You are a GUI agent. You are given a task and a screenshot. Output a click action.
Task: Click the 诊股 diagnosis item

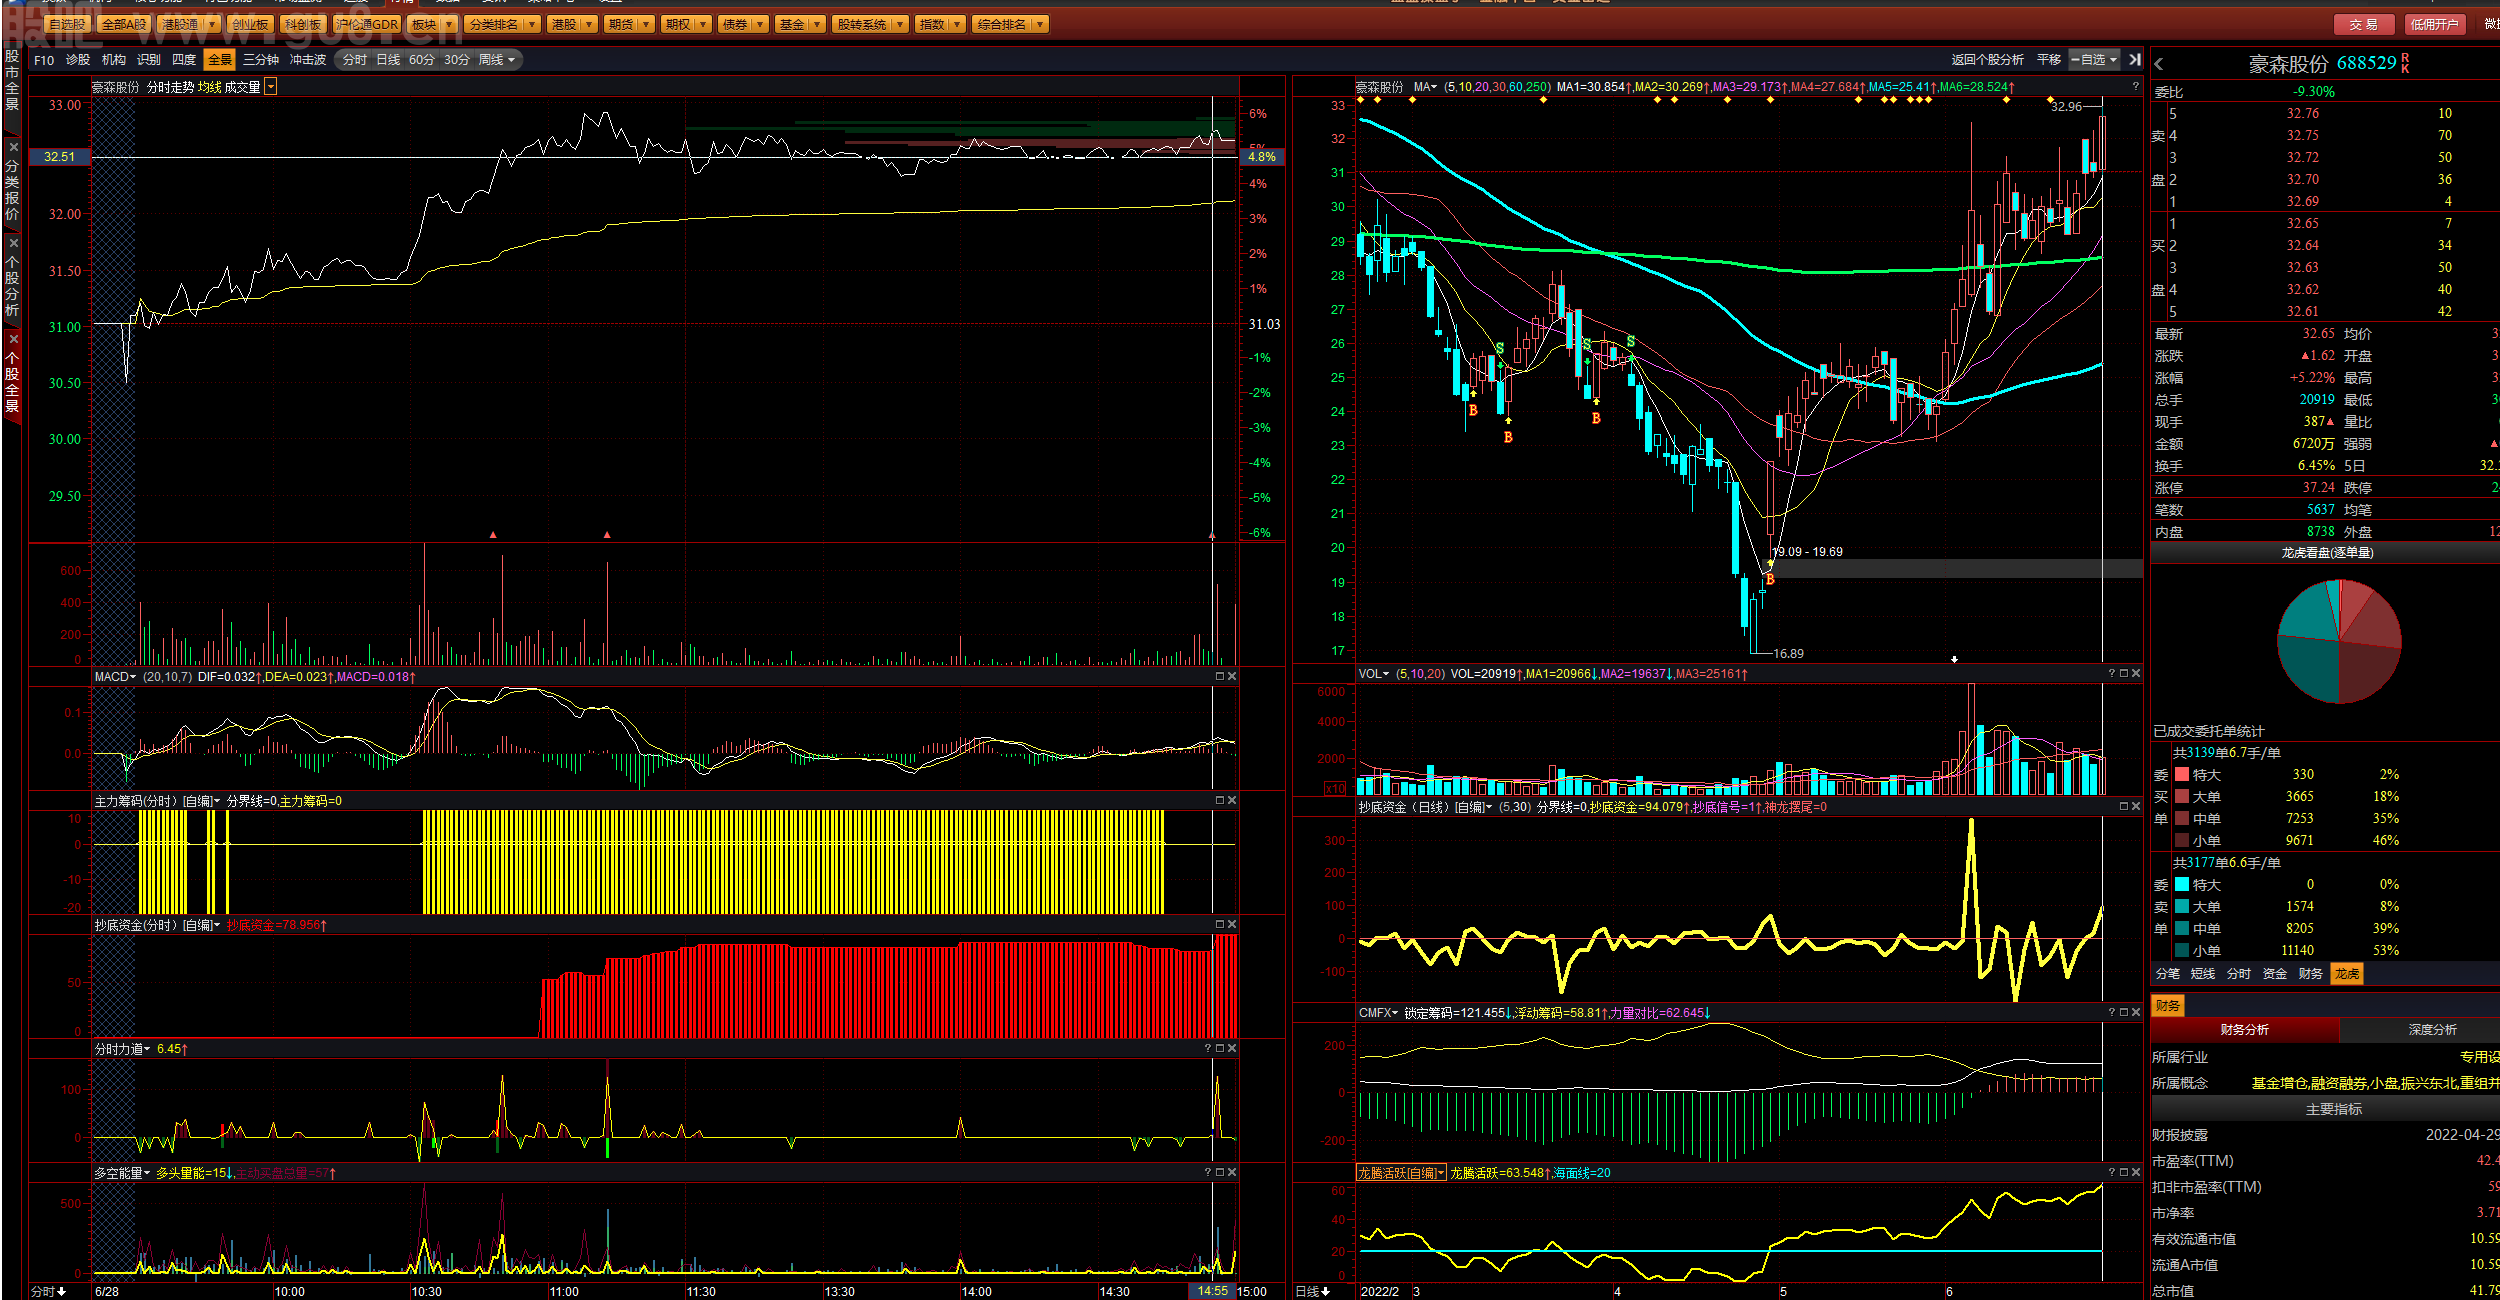pos(78,60)
